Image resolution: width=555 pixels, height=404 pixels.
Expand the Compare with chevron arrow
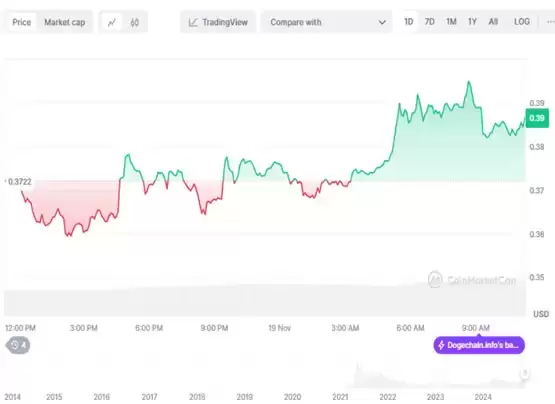(x=382, y=23)
